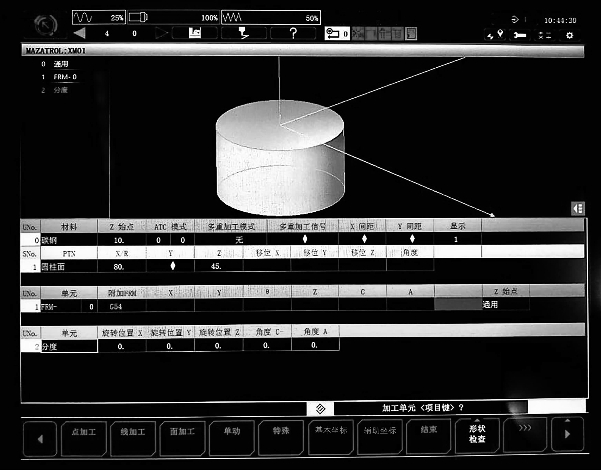
Task: Select tree item 2 分度
Action: coord(55,90)
